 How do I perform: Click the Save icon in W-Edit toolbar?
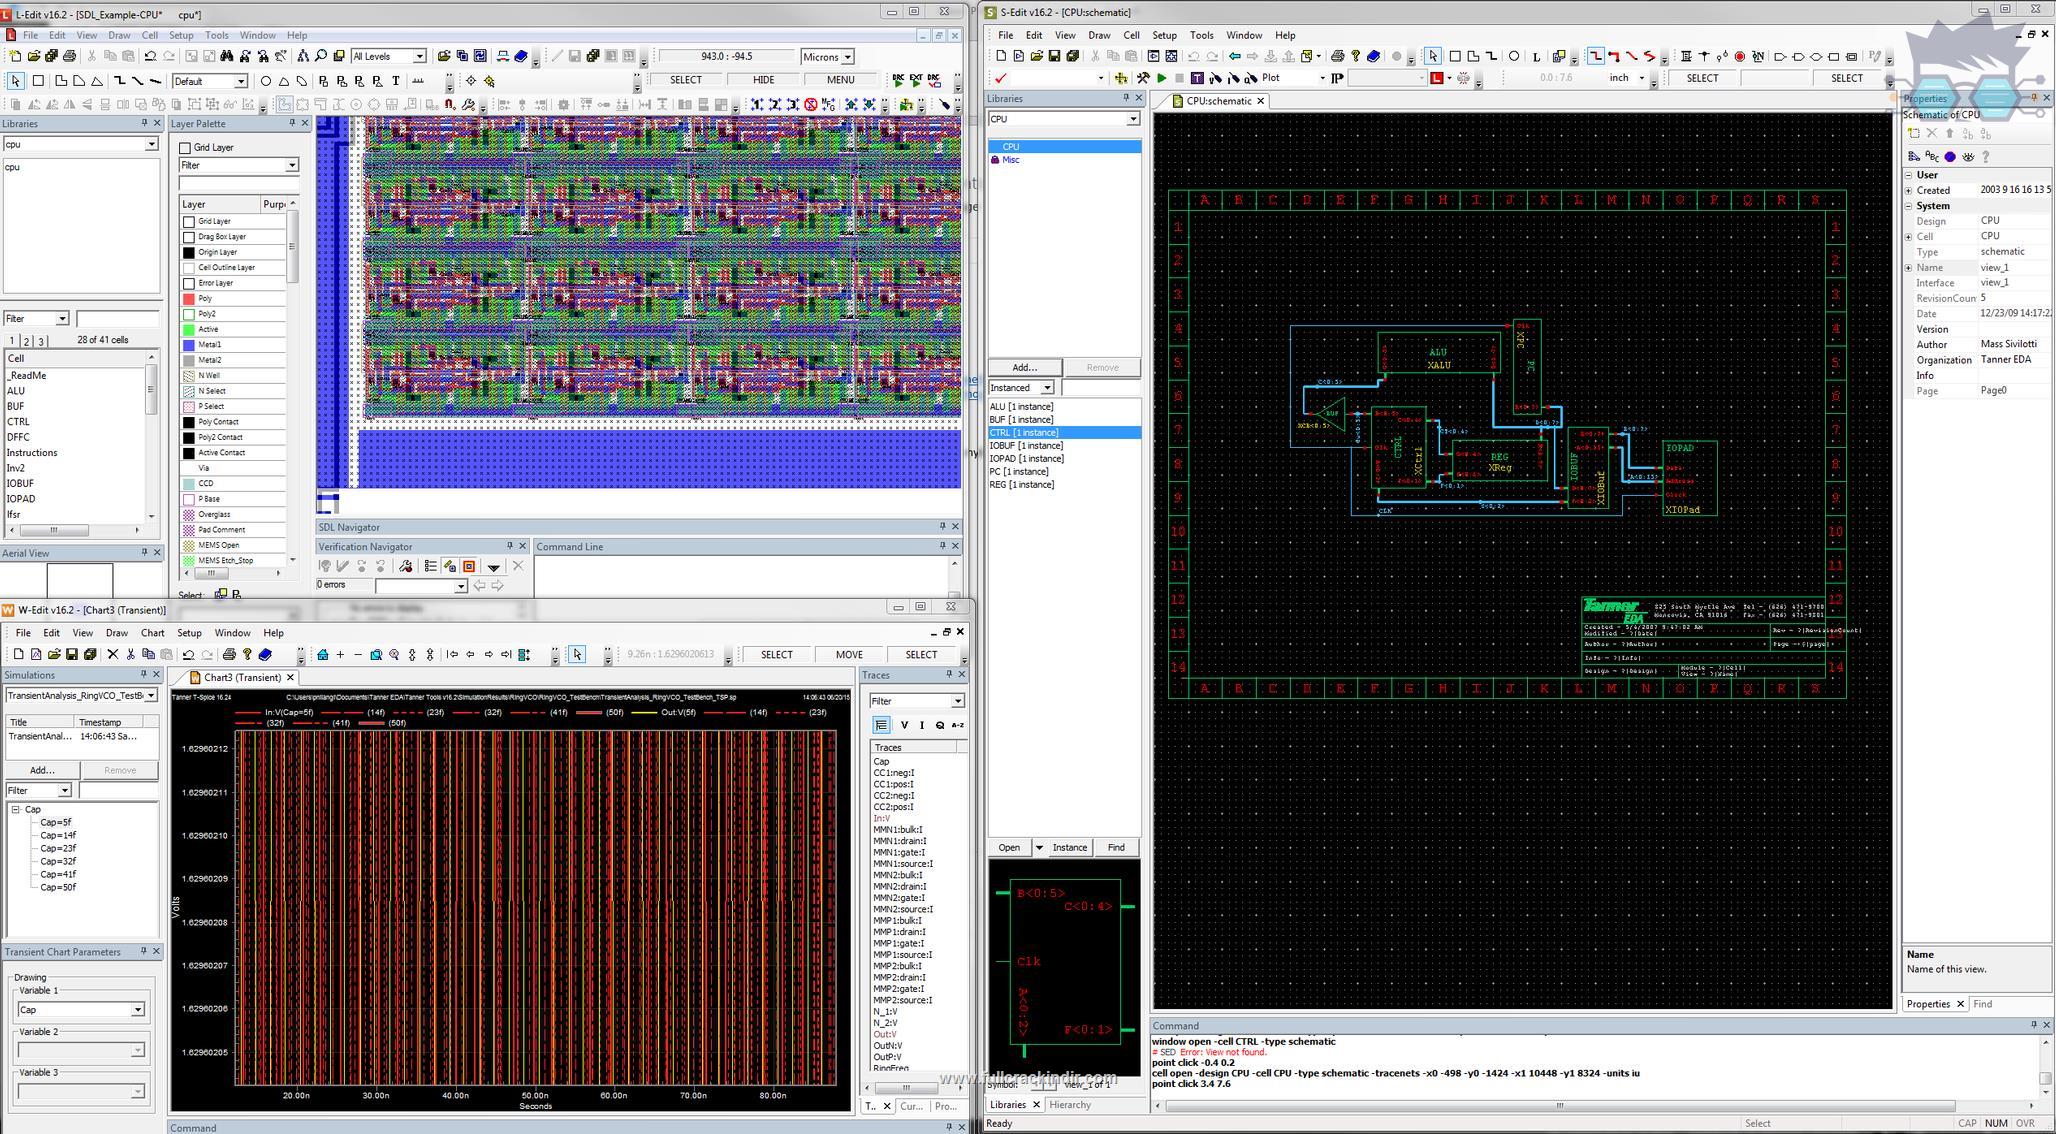point(72,655)
